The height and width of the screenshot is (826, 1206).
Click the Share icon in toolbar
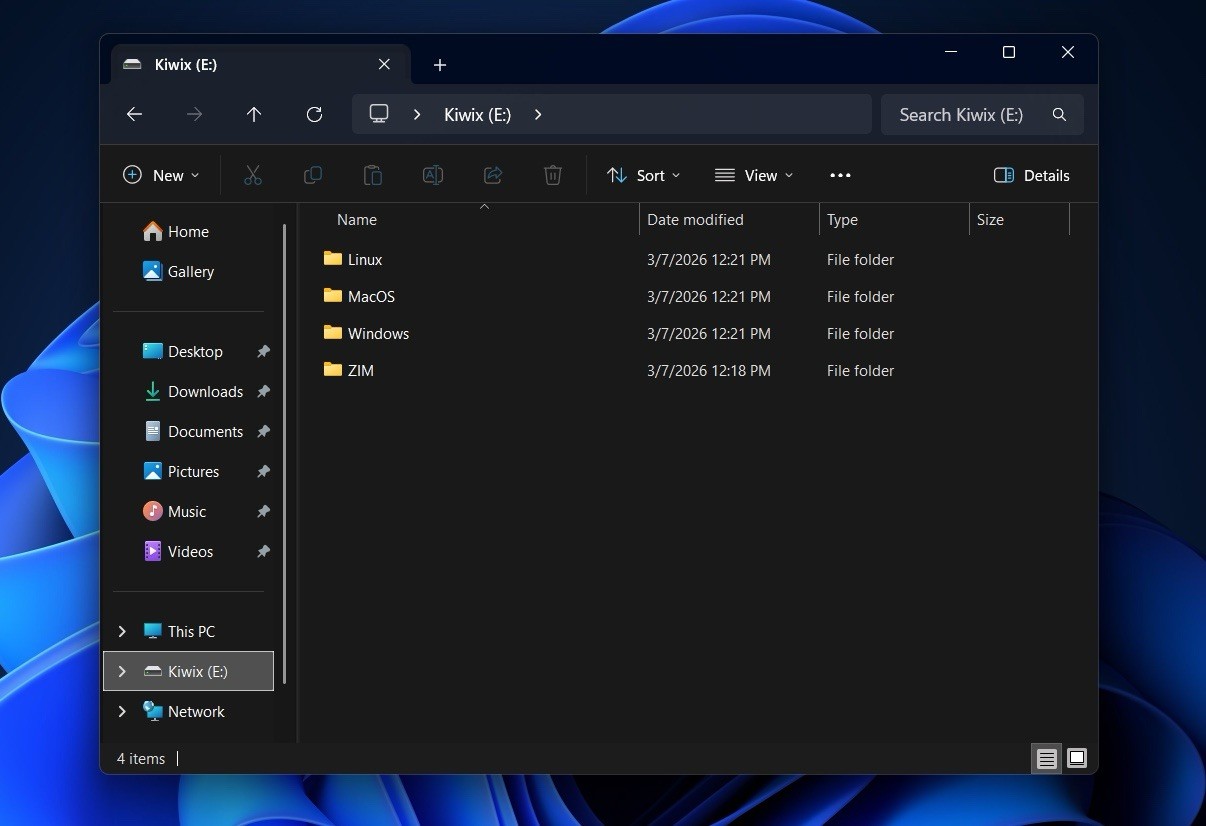point(492,175)
